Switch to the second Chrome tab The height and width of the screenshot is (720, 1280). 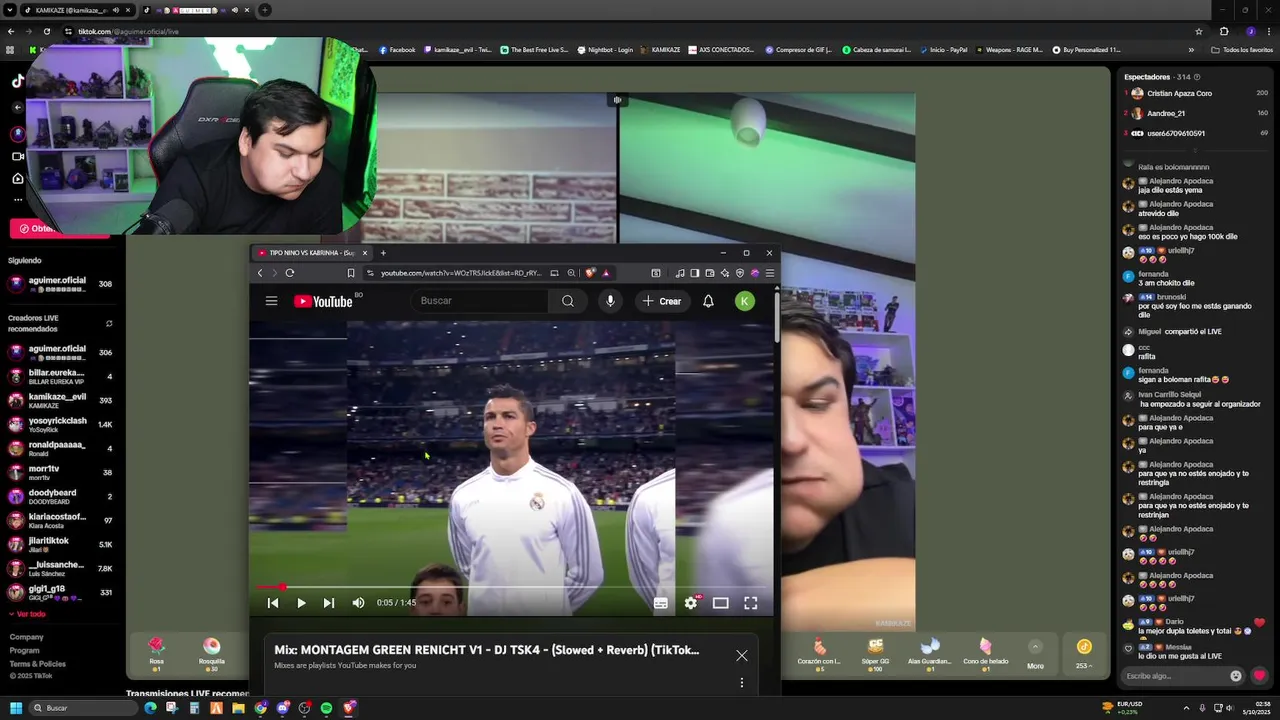tap(197, 10)
